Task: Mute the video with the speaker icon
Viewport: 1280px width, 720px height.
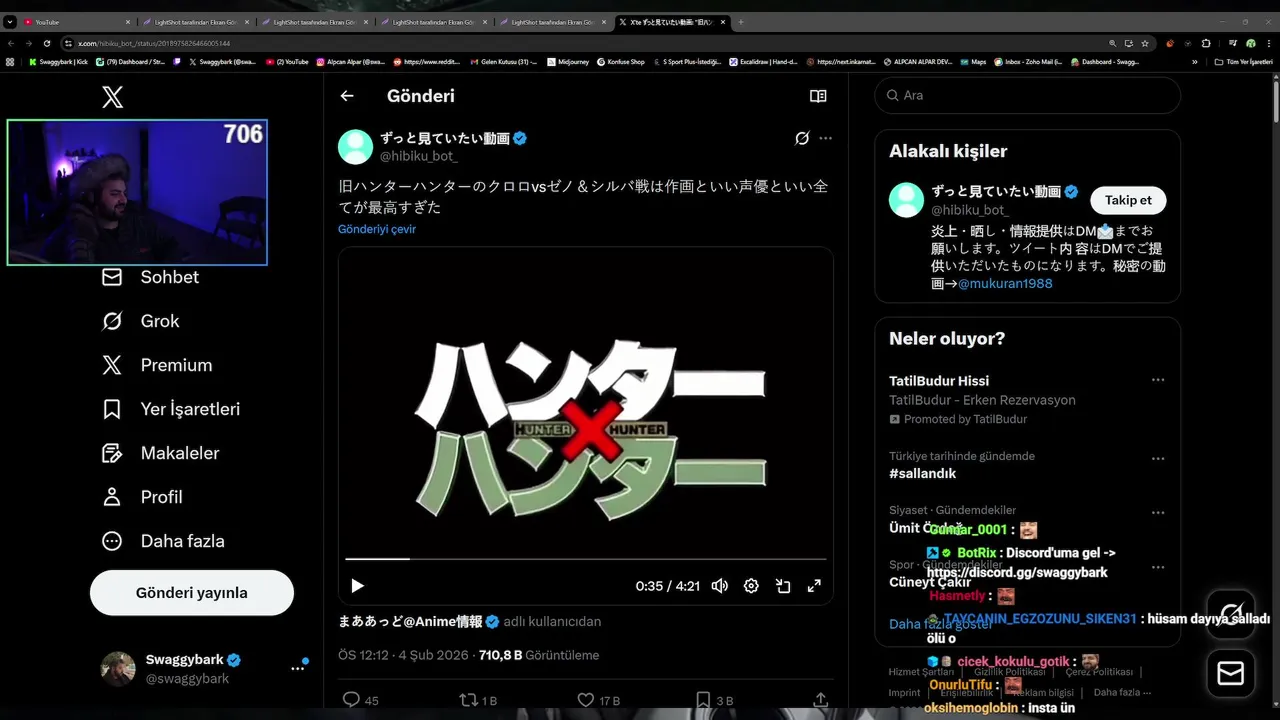Action: [x=719, y=586]
